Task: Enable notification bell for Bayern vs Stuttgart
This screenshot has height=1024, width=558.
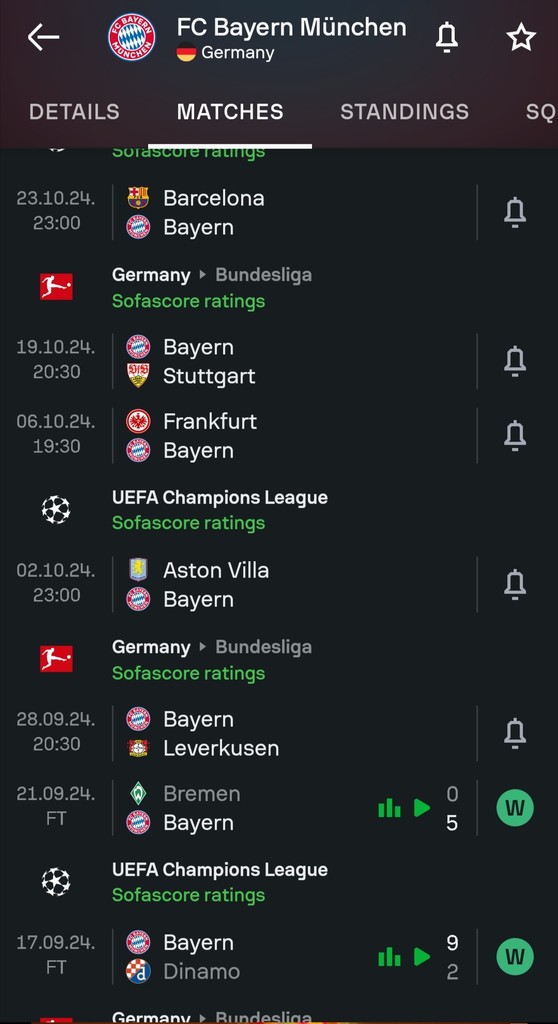Action: coord(515,361)
